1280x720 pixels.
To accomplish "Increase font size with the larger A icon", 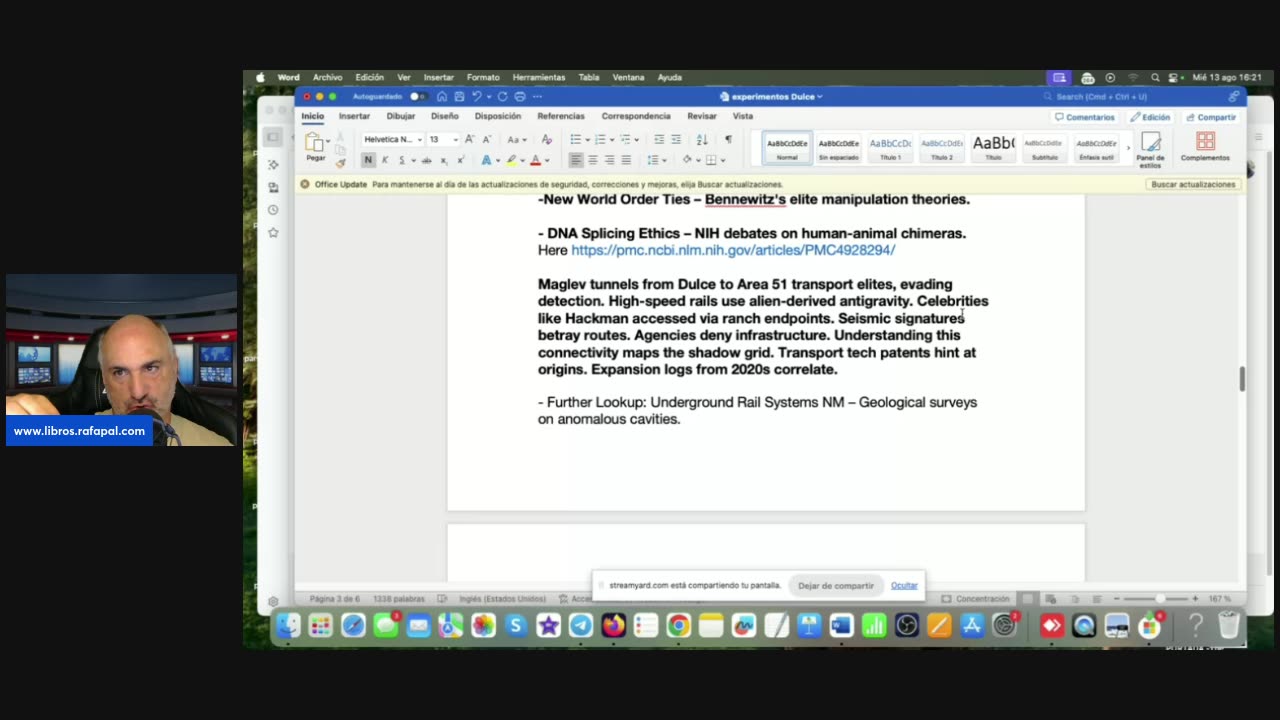I will pos(469,139).
